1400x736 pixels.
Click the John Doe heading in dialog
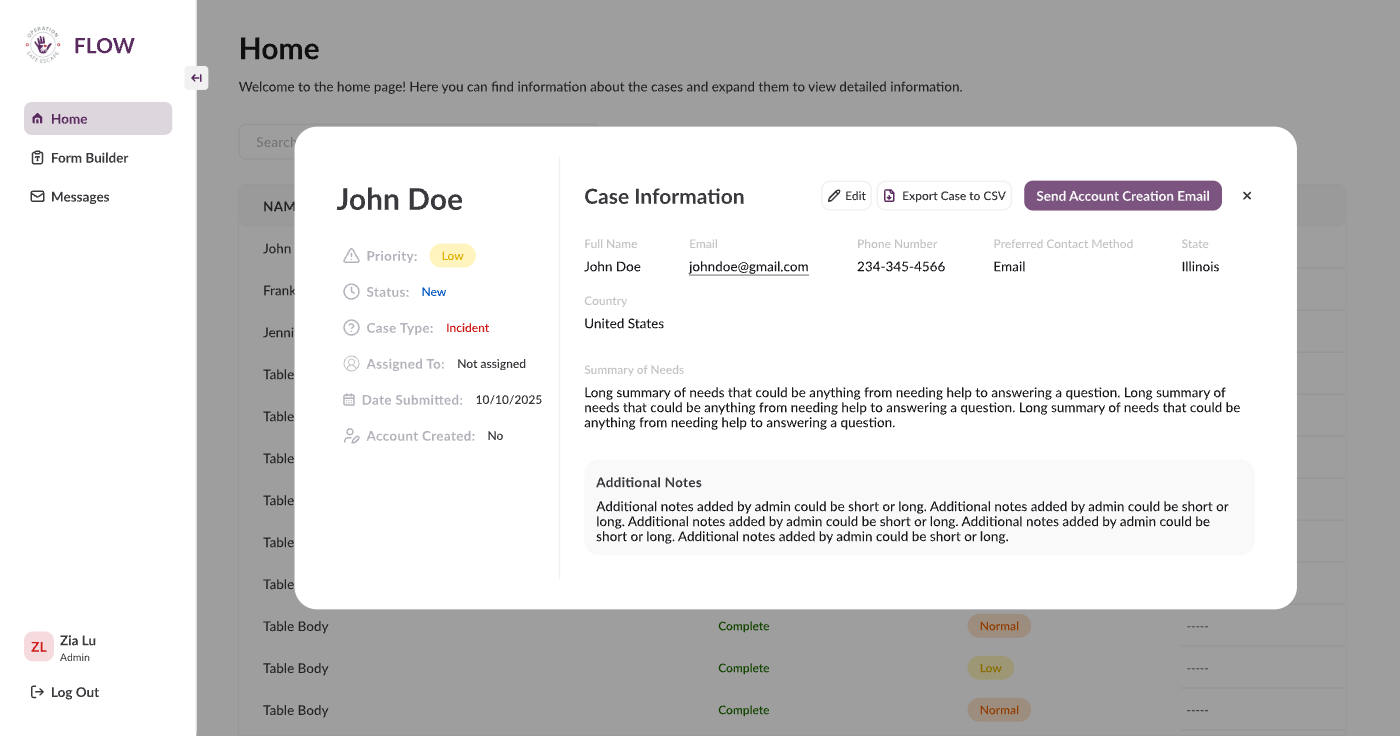click(400, 199)
